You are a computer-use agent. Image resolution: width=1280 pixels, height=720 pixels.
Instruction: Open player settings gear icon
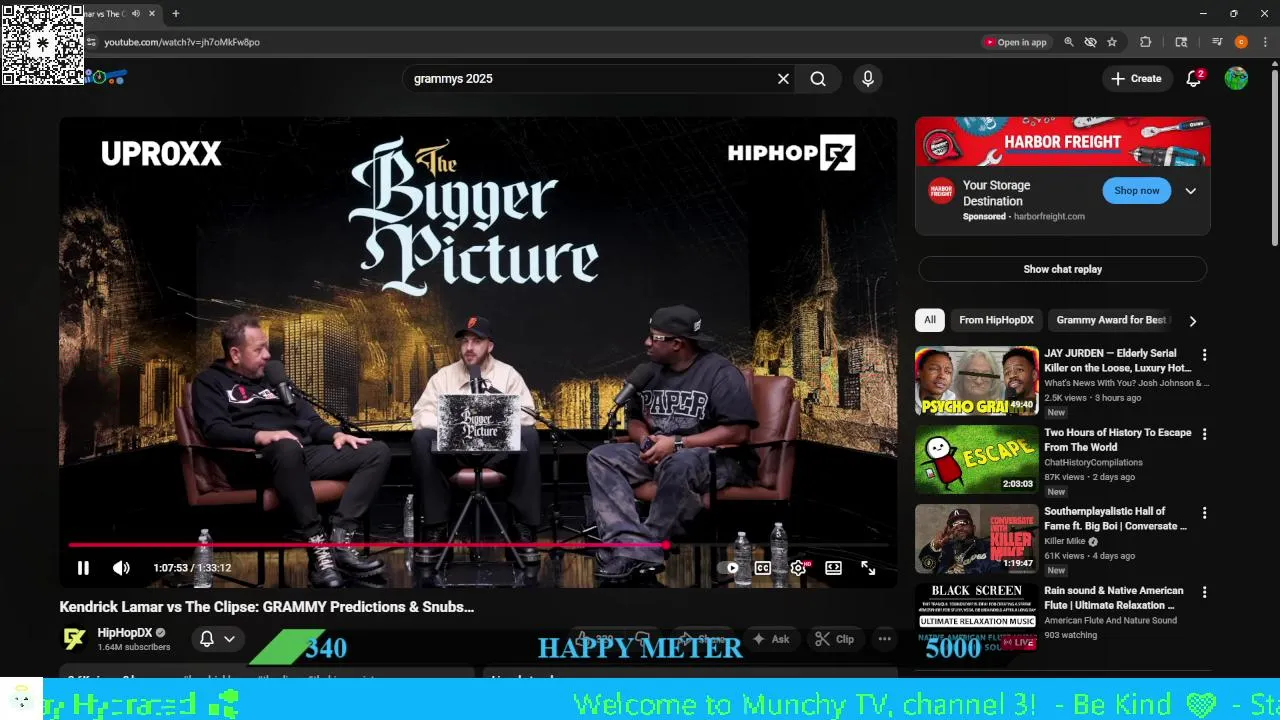pos(798,568)
